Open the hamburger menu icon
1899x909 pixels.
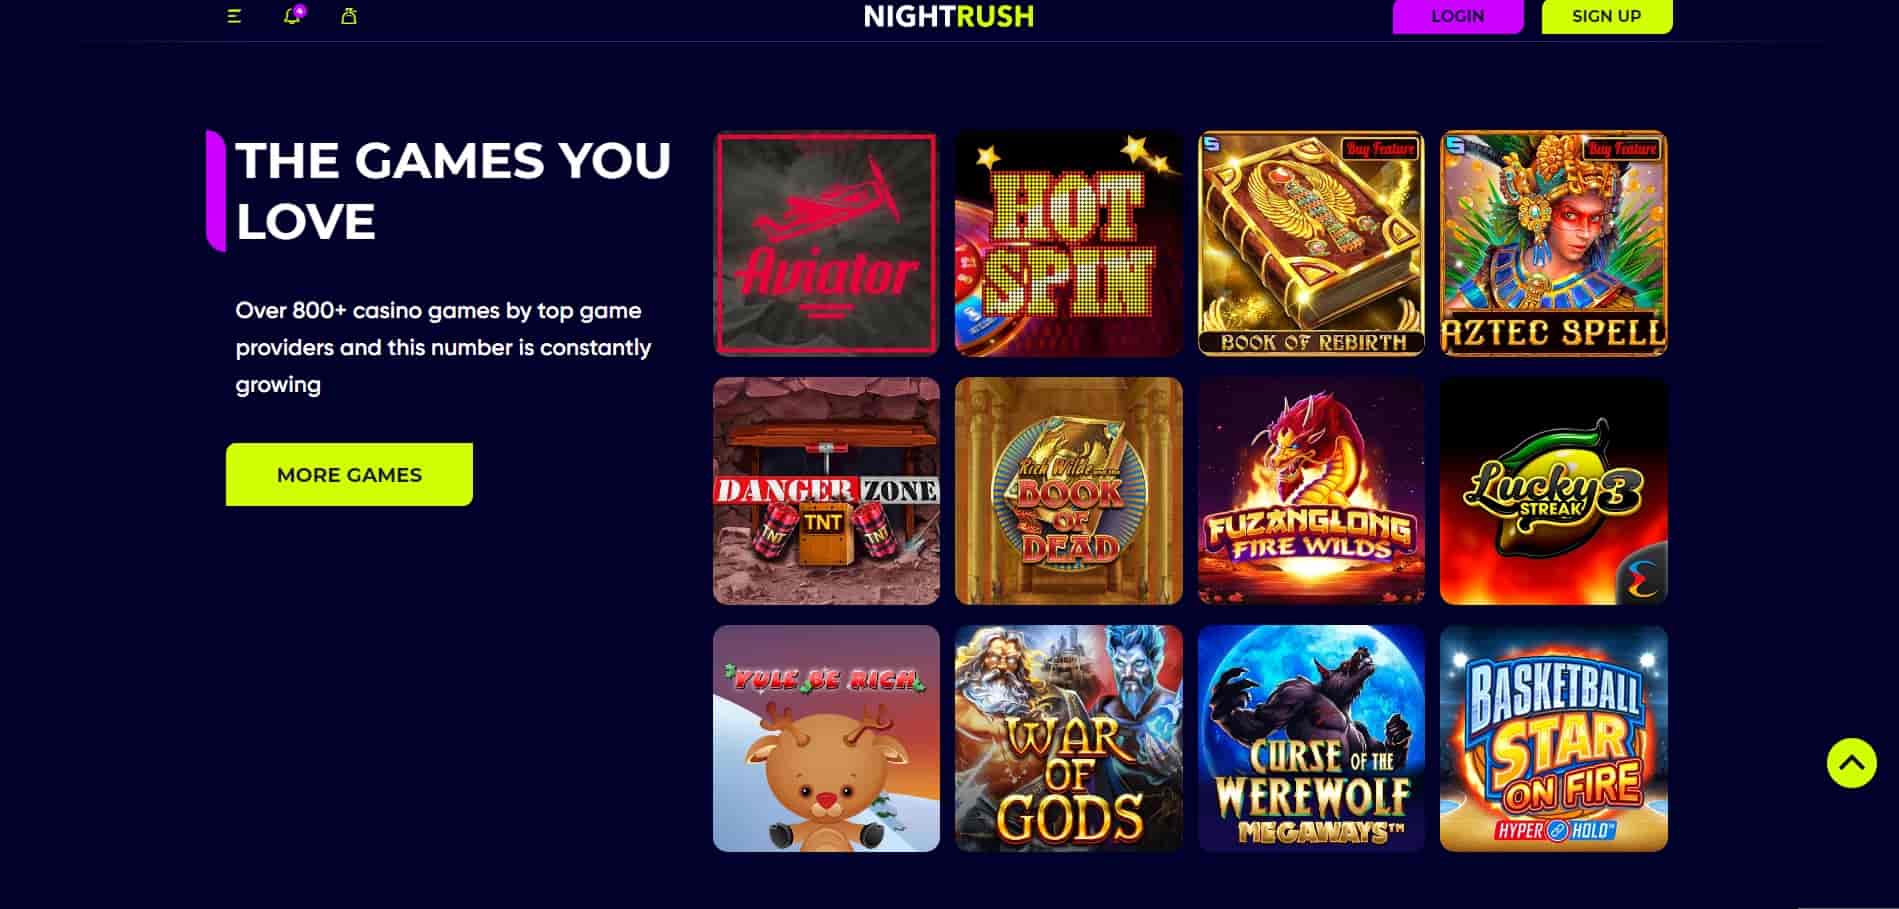tap(234, 16)
